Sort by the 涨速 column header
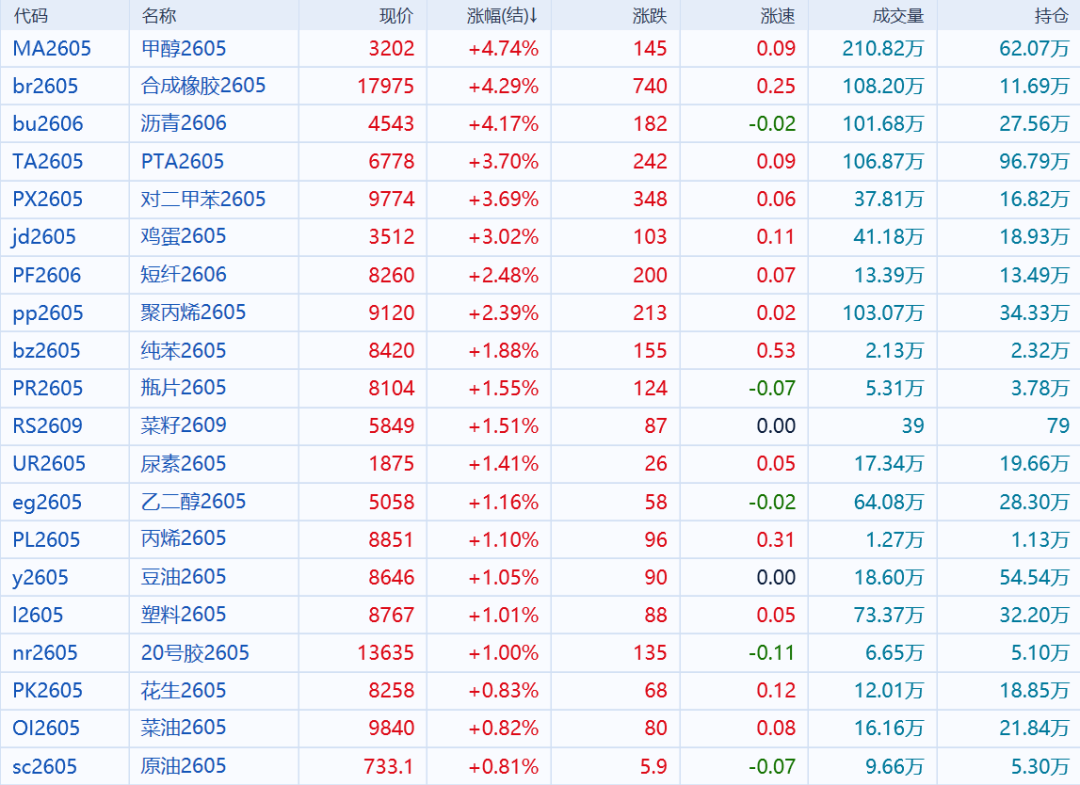 777,15
